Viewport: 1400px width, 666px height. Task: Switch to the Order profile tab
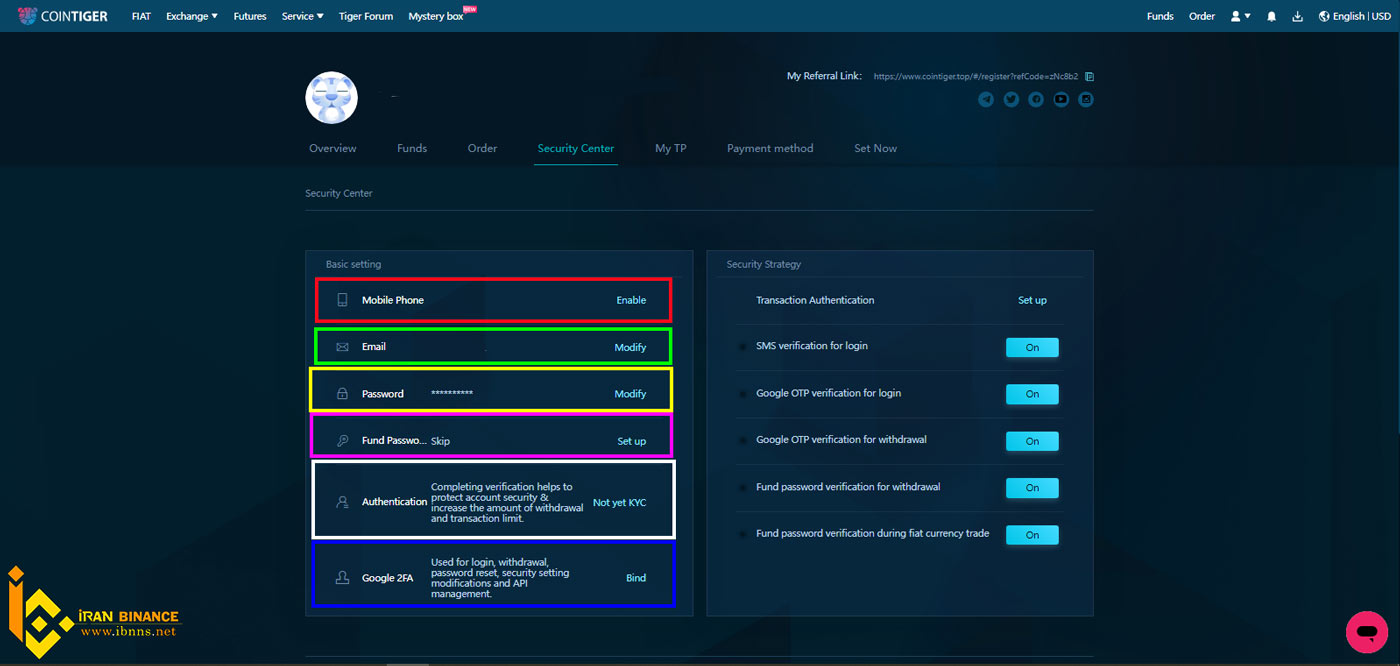coord(482,148)
